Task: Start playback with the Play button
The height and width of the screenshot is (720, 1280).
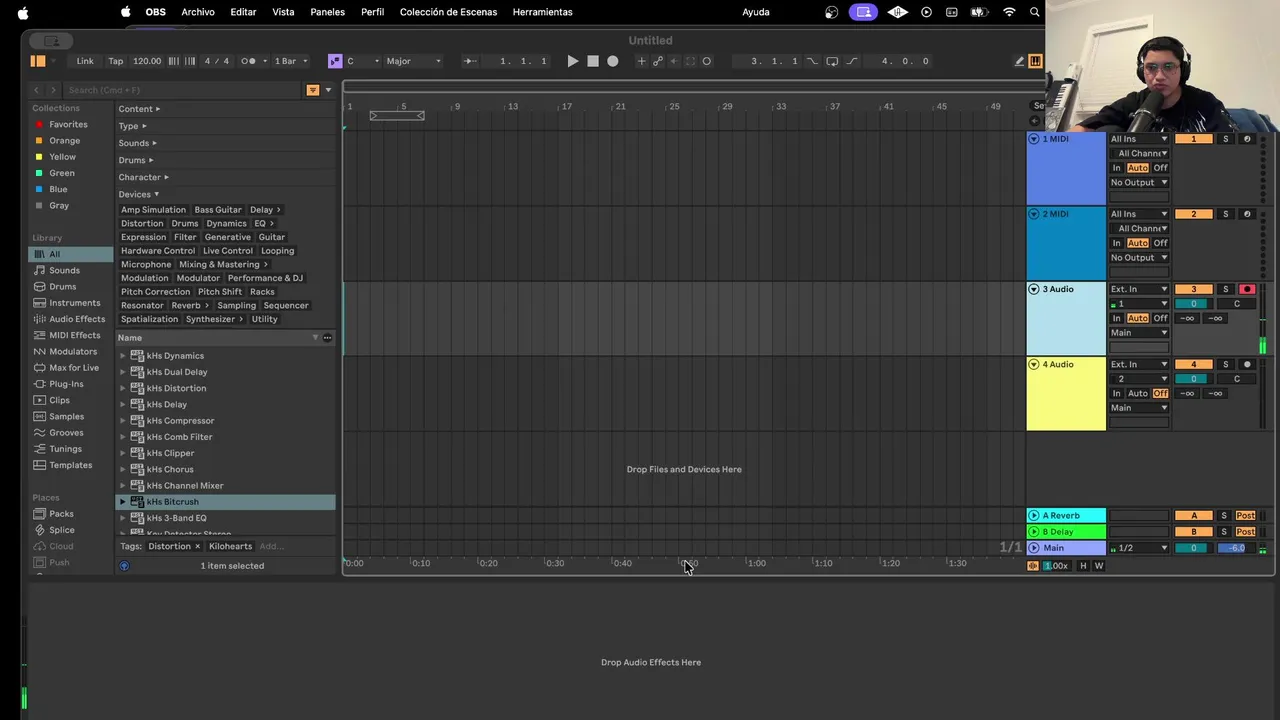Action: click(572, 61)
